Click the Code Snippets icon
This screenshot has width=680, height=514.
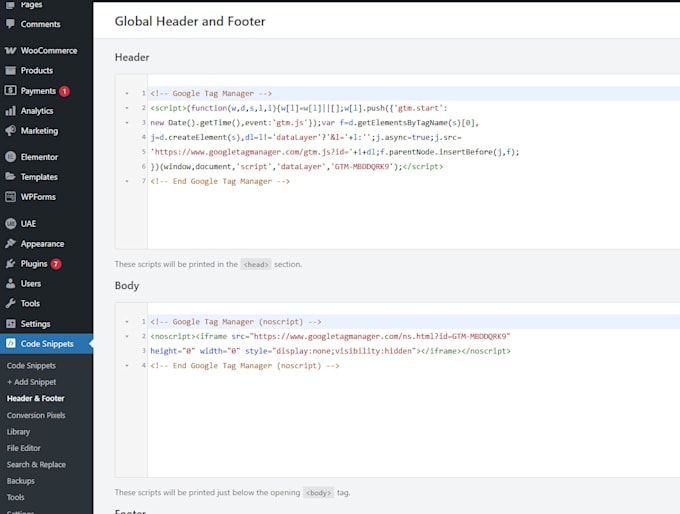(10, 344)
